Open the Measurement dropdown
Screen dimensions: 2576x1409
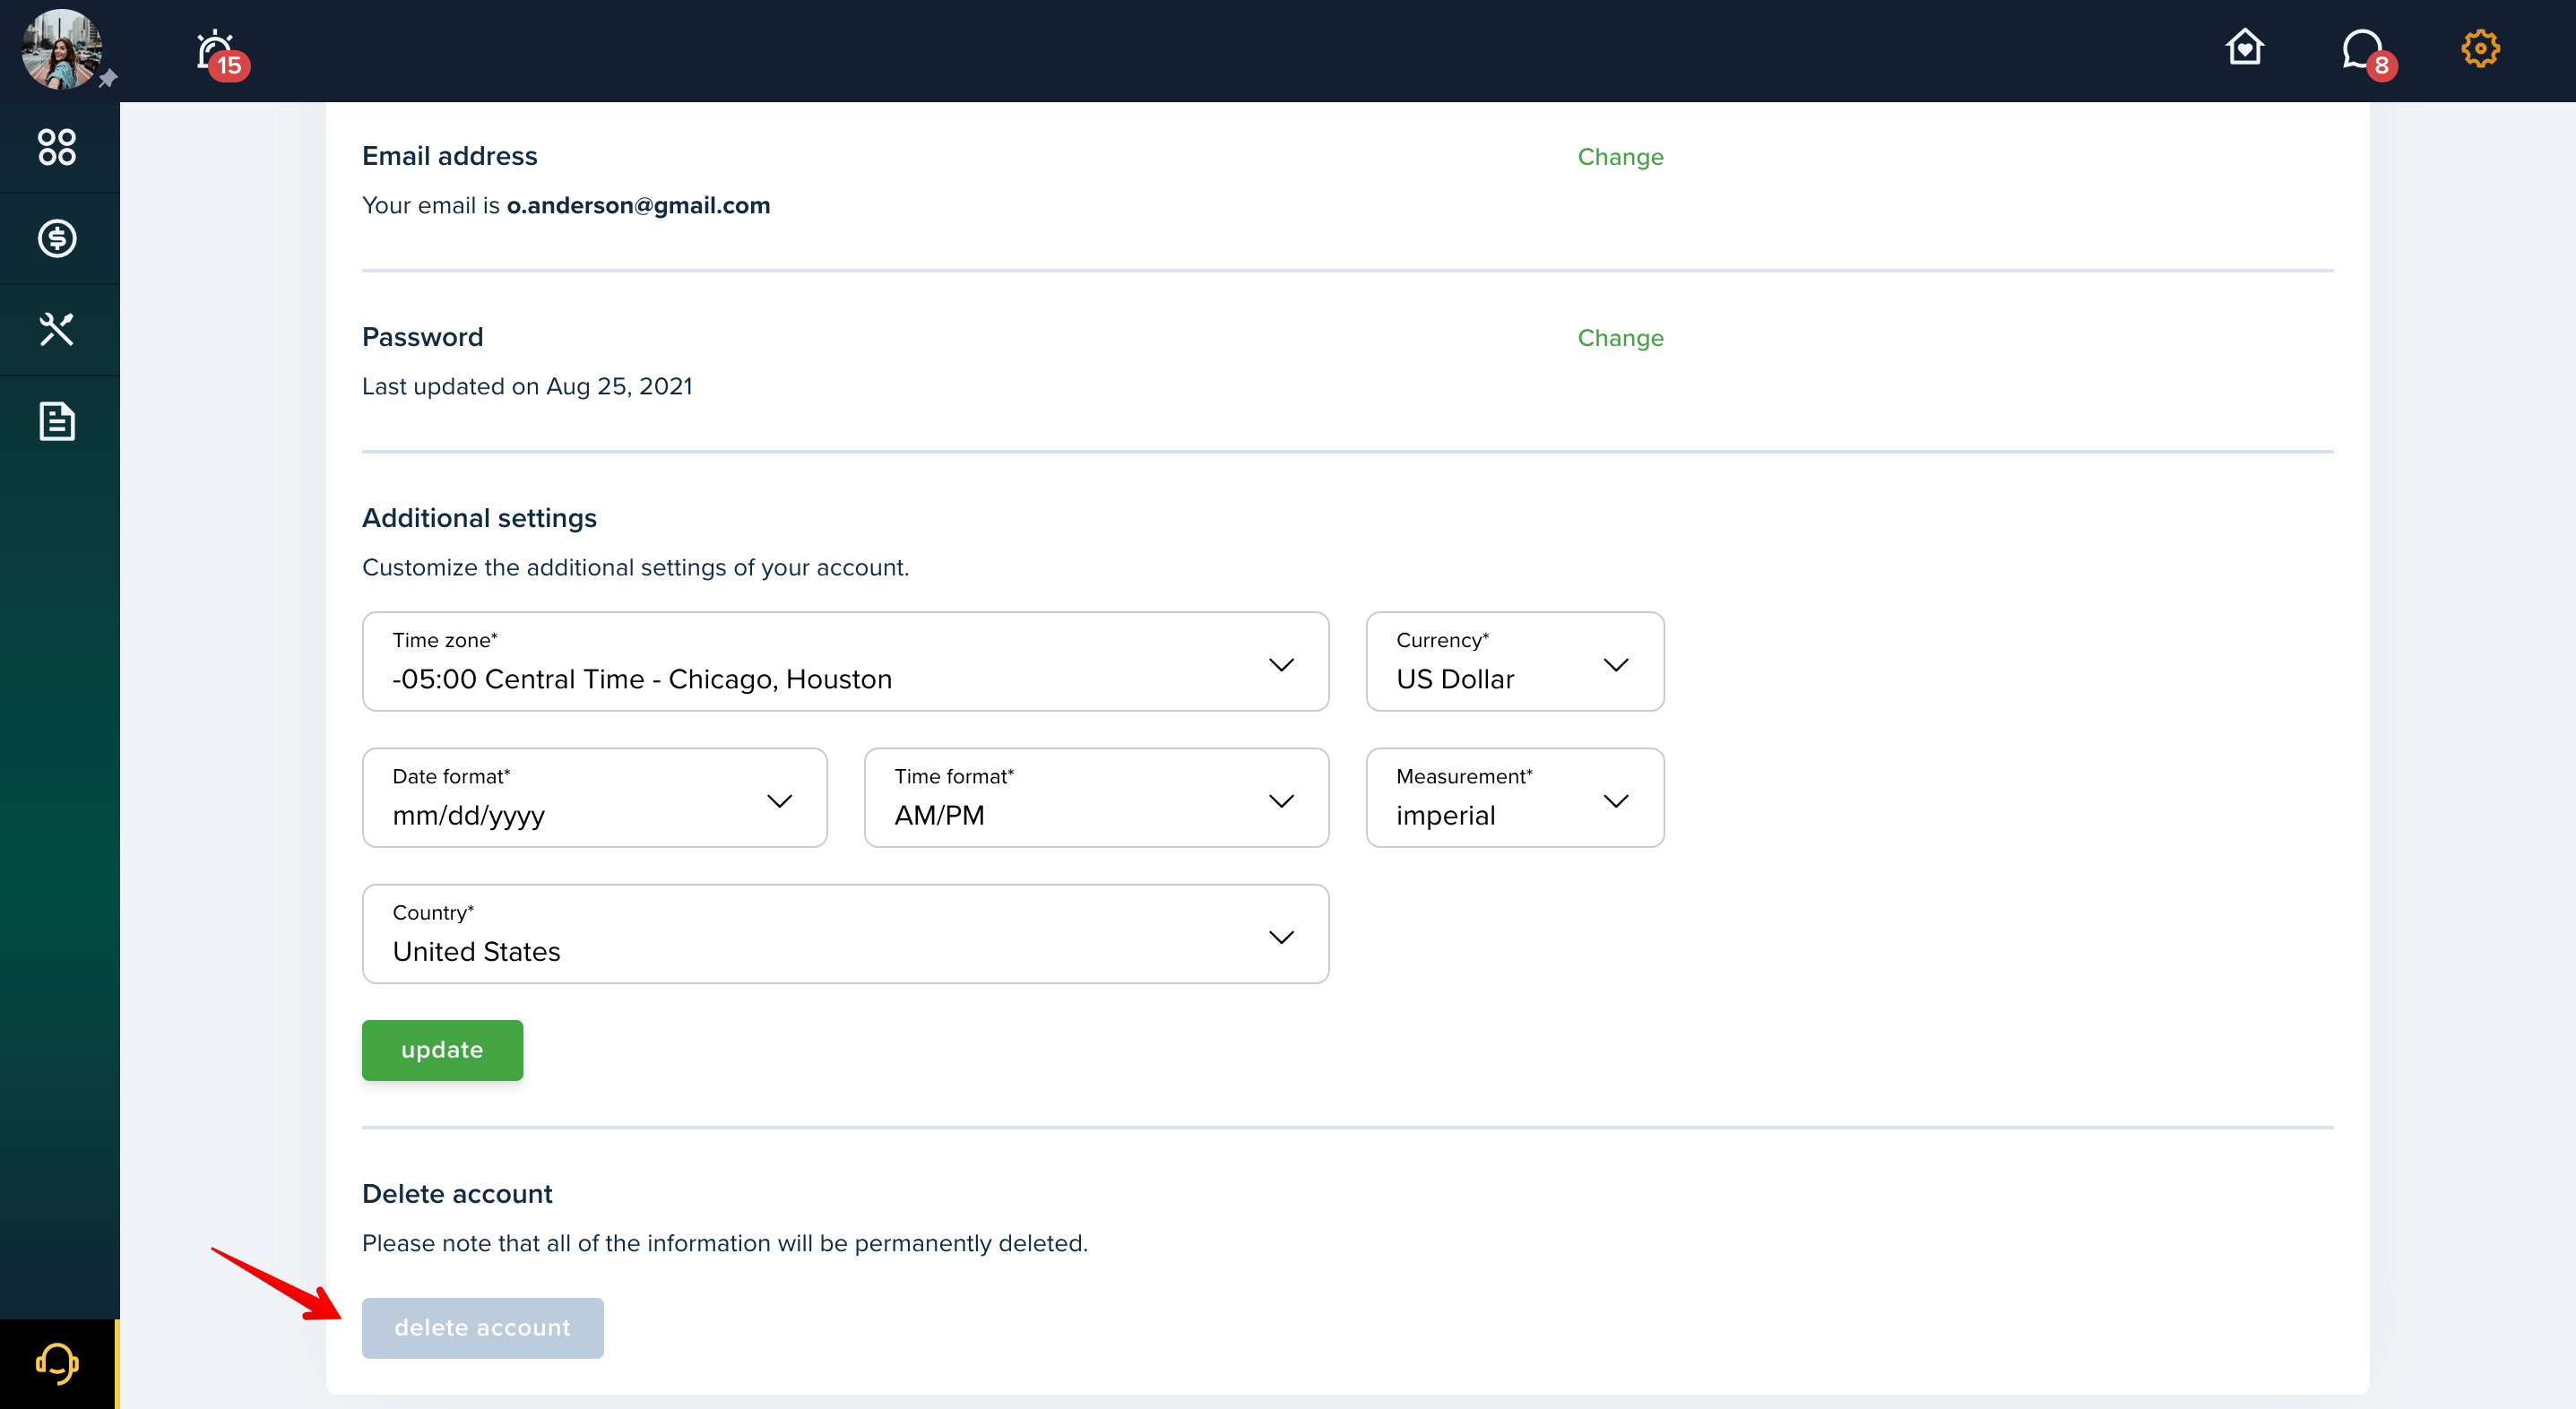pyautogui.click(x=1514, y=797)
